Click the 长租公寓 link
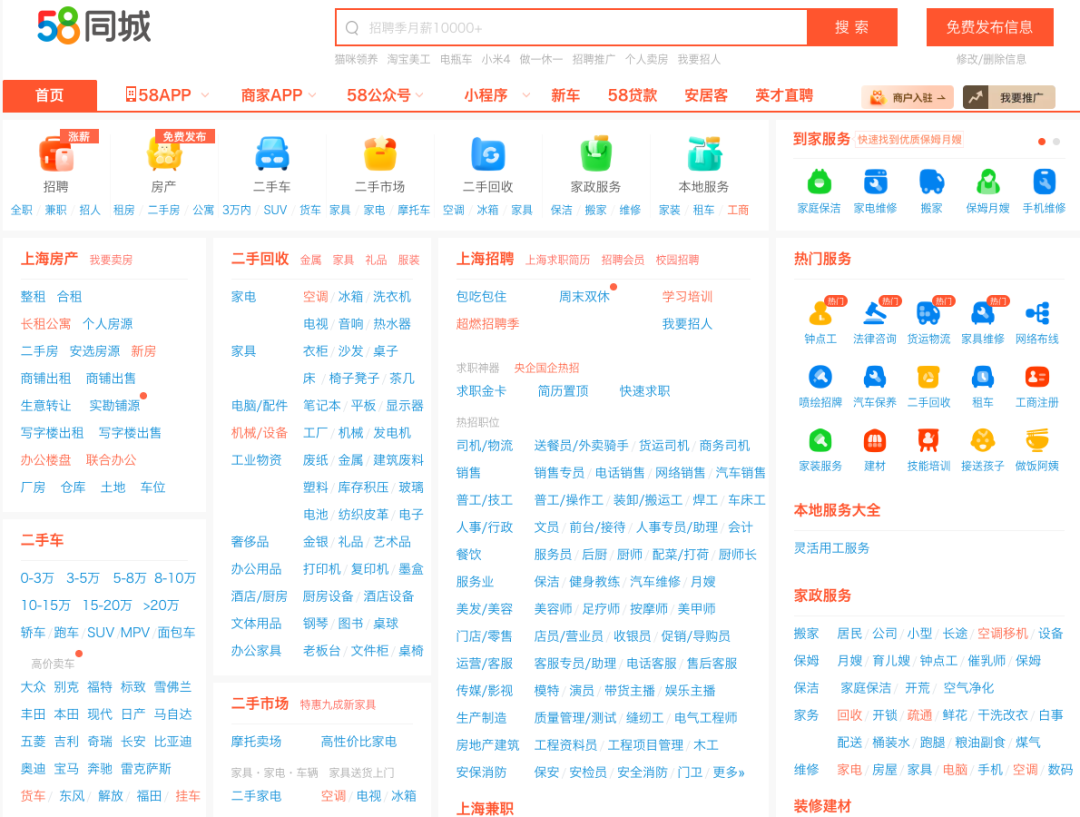This screenshot has height=817, width=1080. (45, 324)
